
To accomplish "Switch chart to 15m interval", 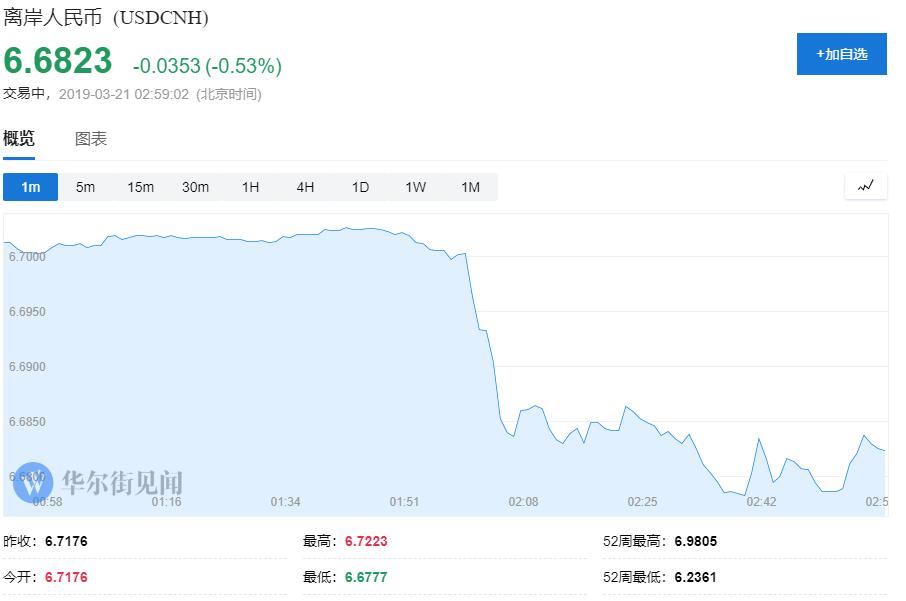I will (x=140, y=187).
